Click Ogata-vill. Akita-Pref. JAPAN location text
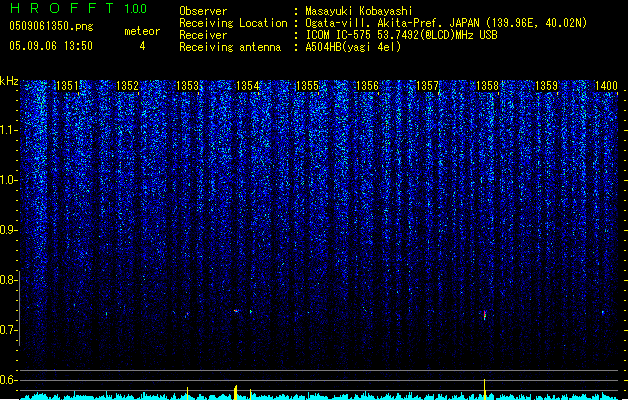The image size is (629, 400). click(x=446, y=23)
